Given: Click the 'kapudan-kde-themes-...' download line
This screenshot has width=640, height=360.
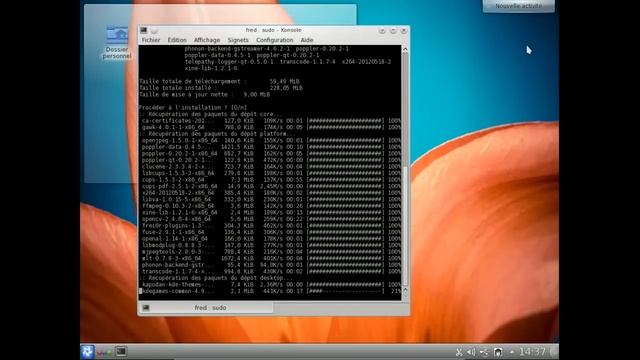Looking at the screenshot, I should point(270,284).
